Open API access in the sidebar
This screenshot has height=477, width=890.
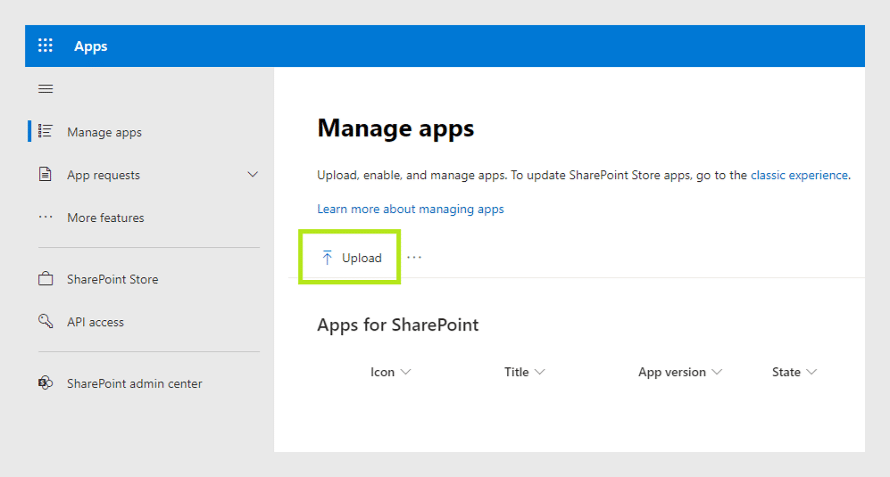[95, 322]
